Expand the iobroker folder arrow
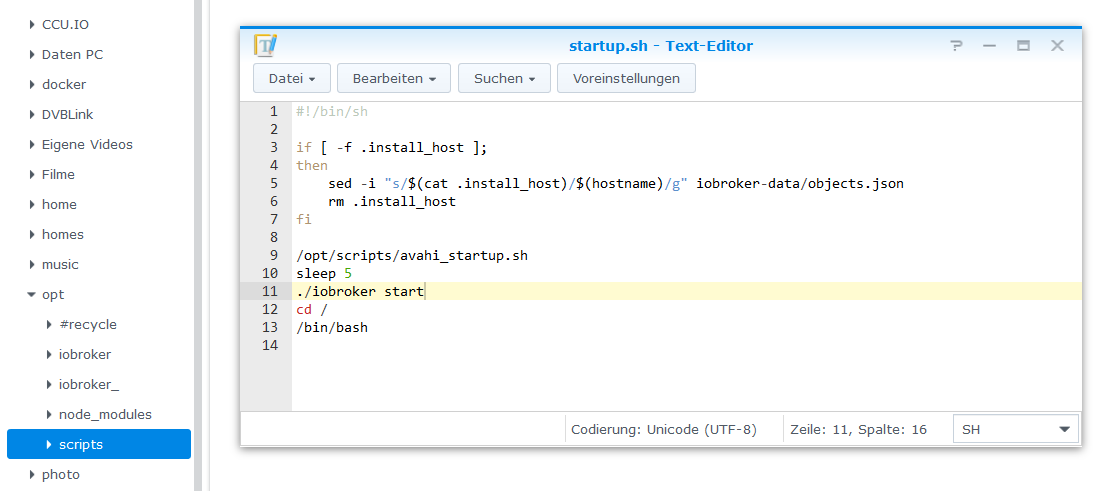Viewport: 1106px width, 491px height. click(49, 355)
